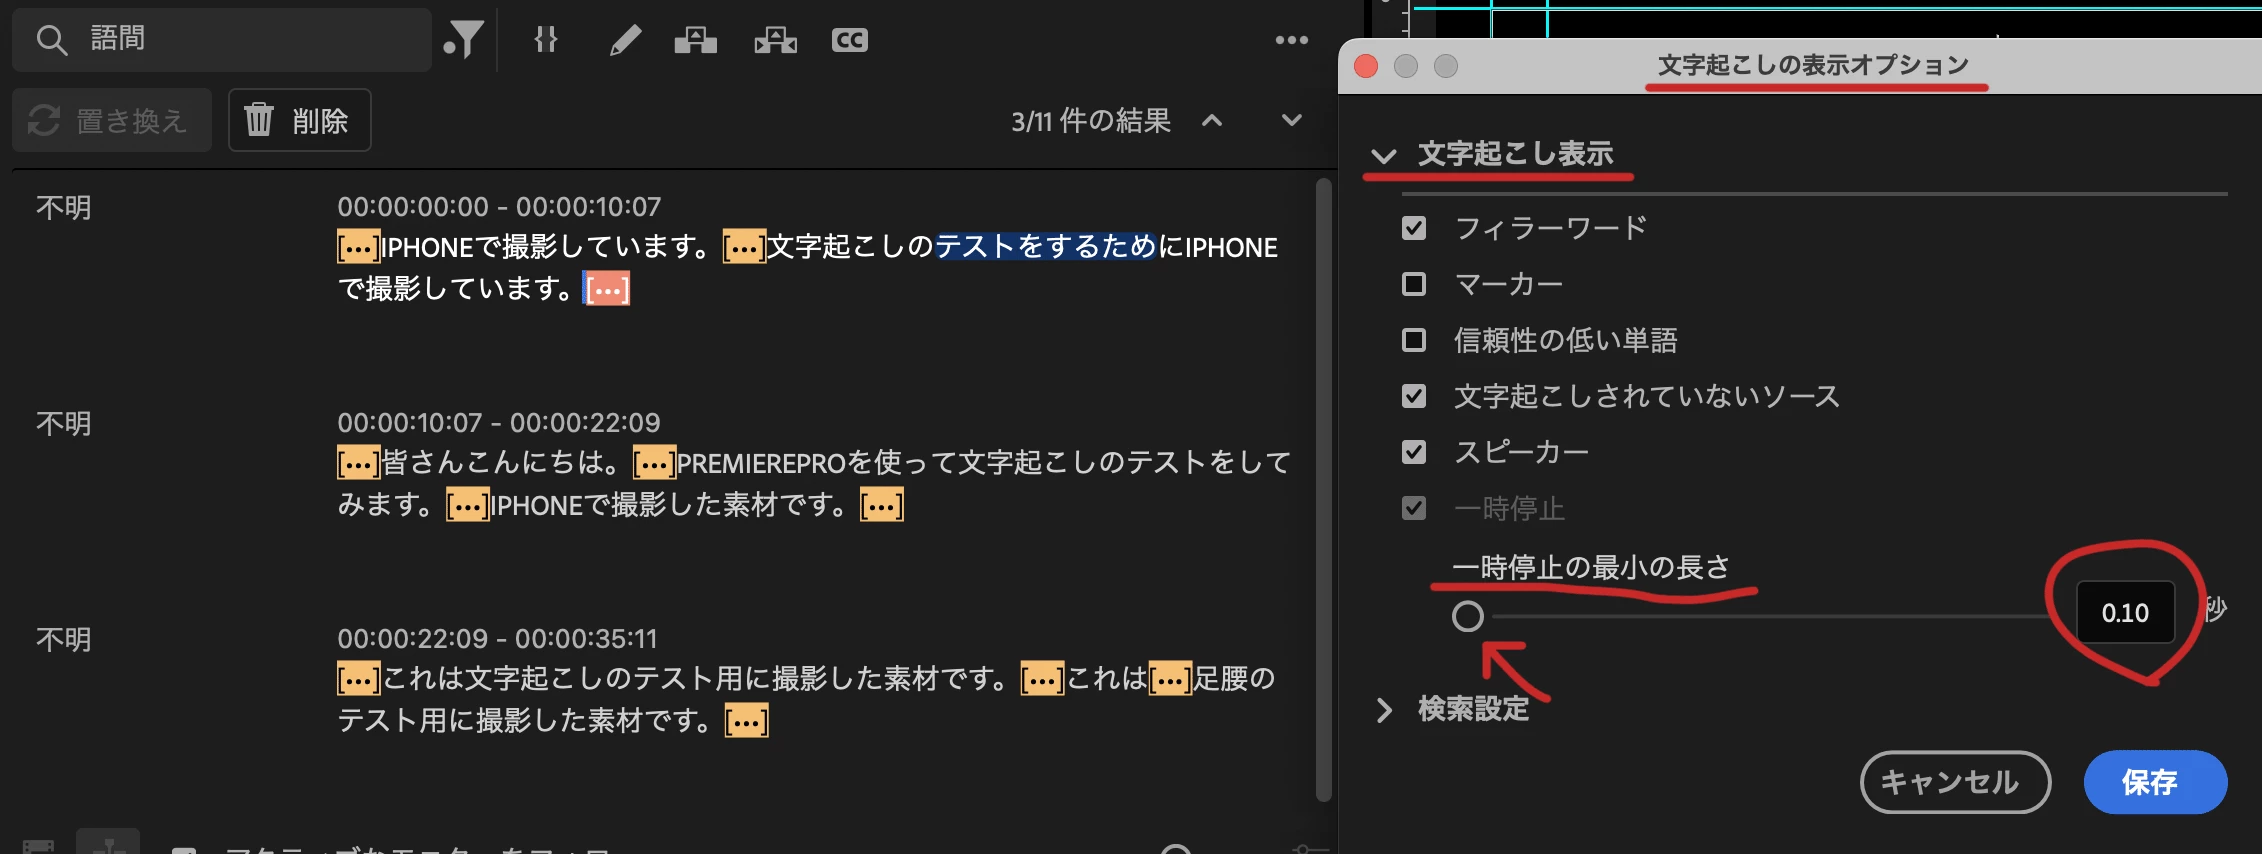Click timecode 00:00:22:09 - 00:00:35:11
The height and width of the screenshot is (854, 2262).
tap(498, 639)
